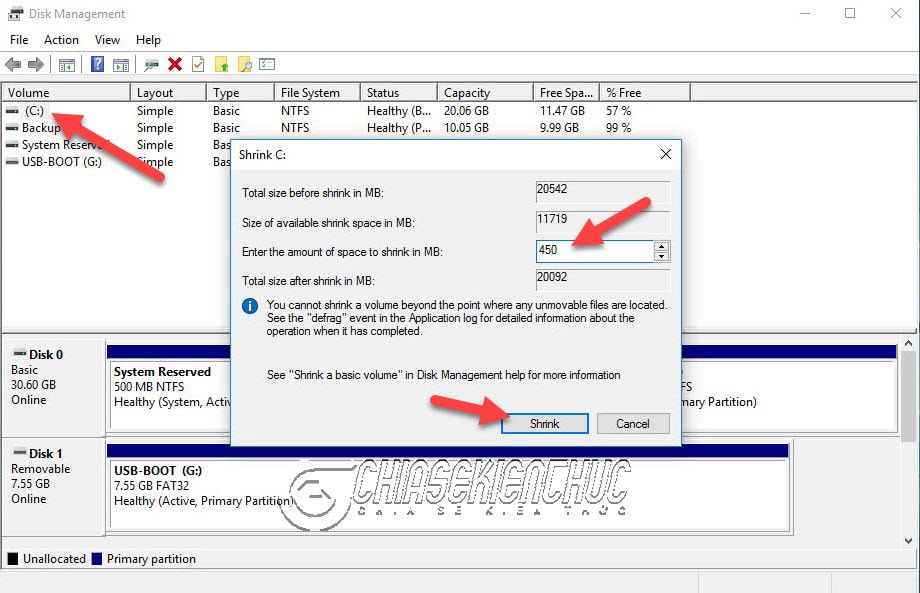Click the Properties checkmark page icon
920x593 pixels.
tap(198, 64)
